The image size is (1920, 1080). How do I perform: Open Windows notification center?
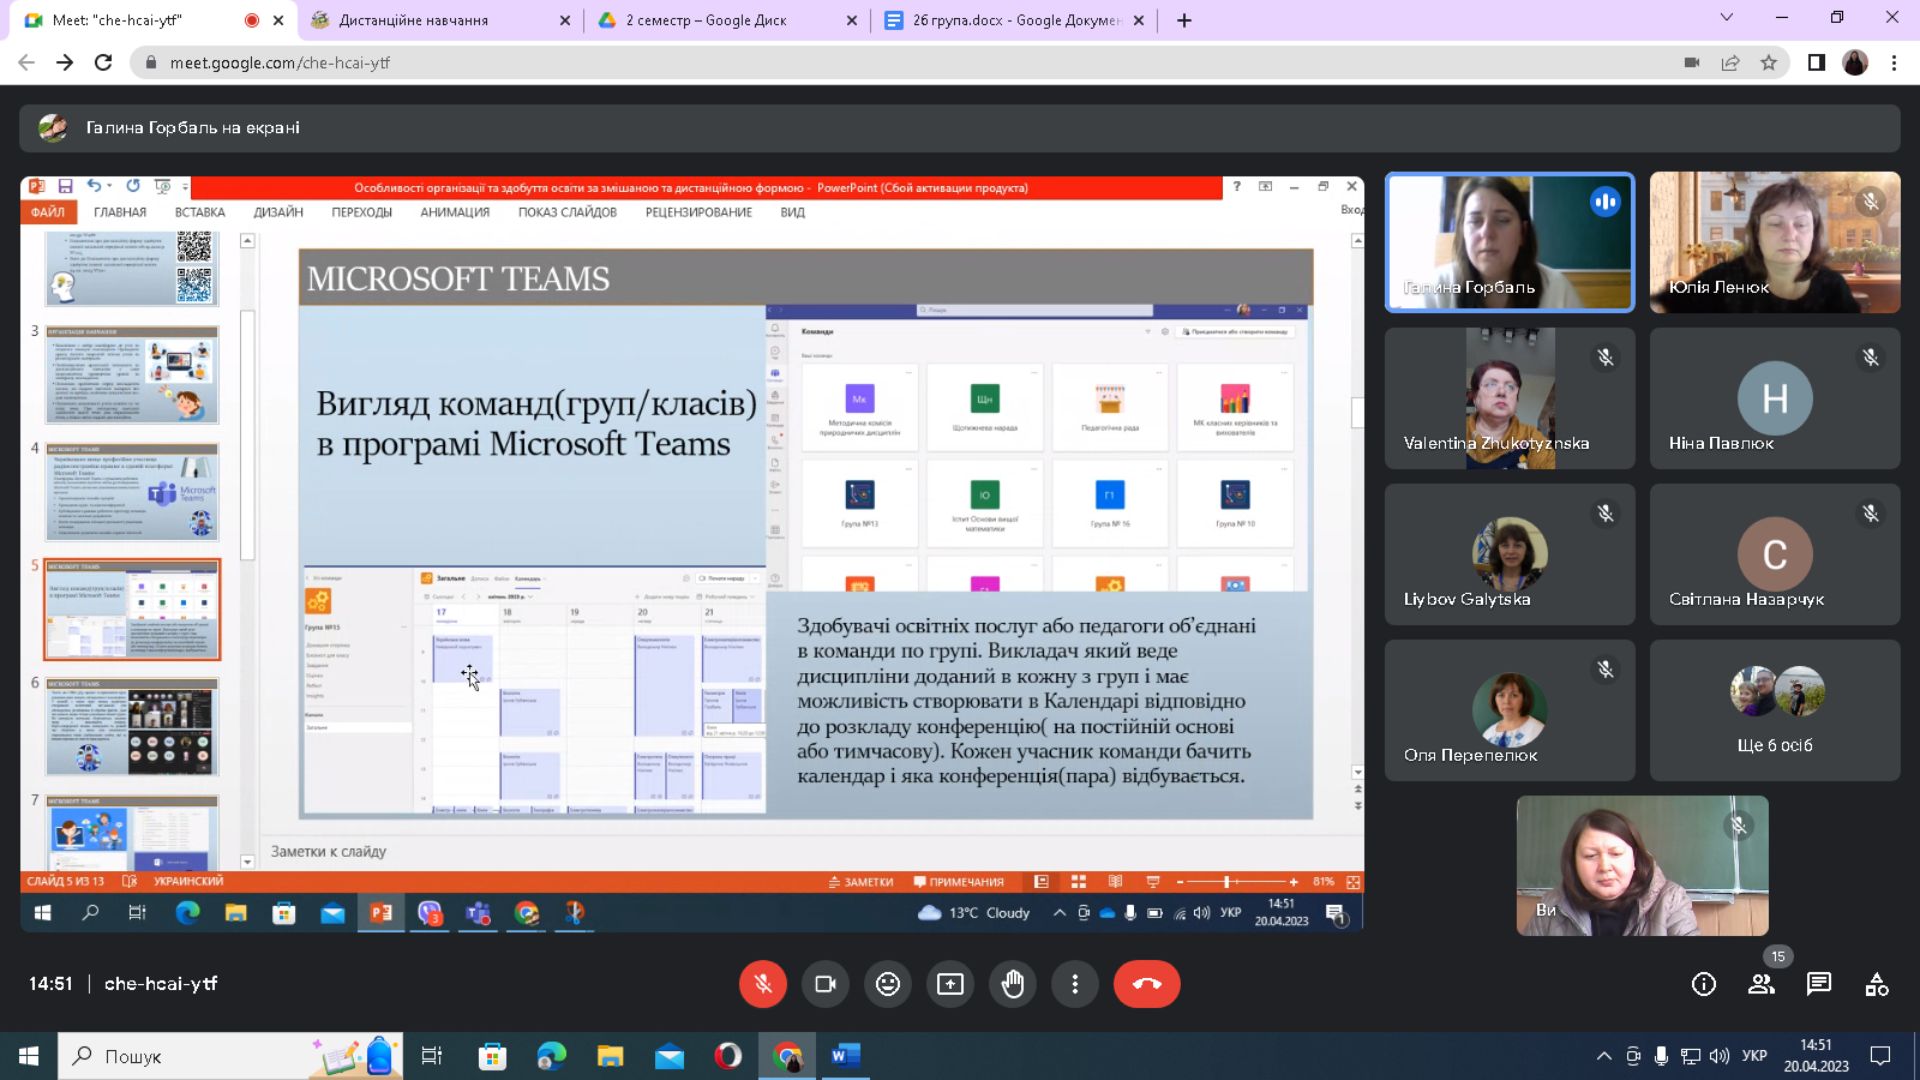pos(1880,1056)
